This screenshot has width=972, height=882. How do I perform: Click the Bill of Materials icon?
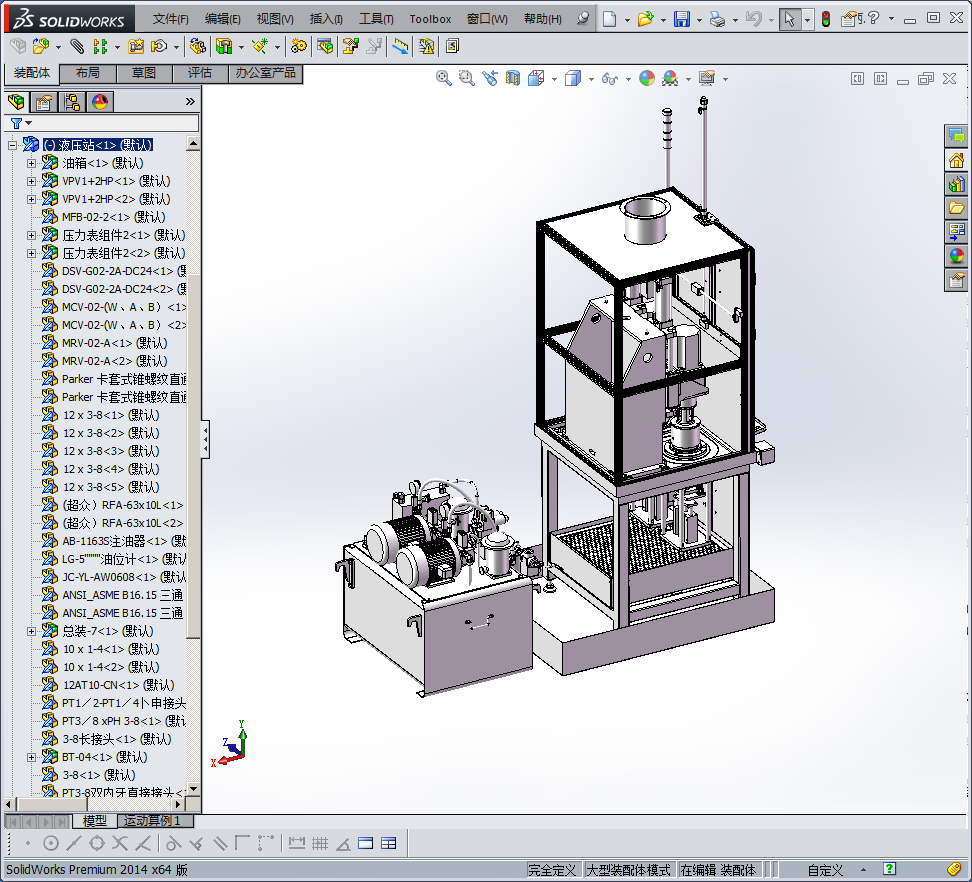(325, 46)
